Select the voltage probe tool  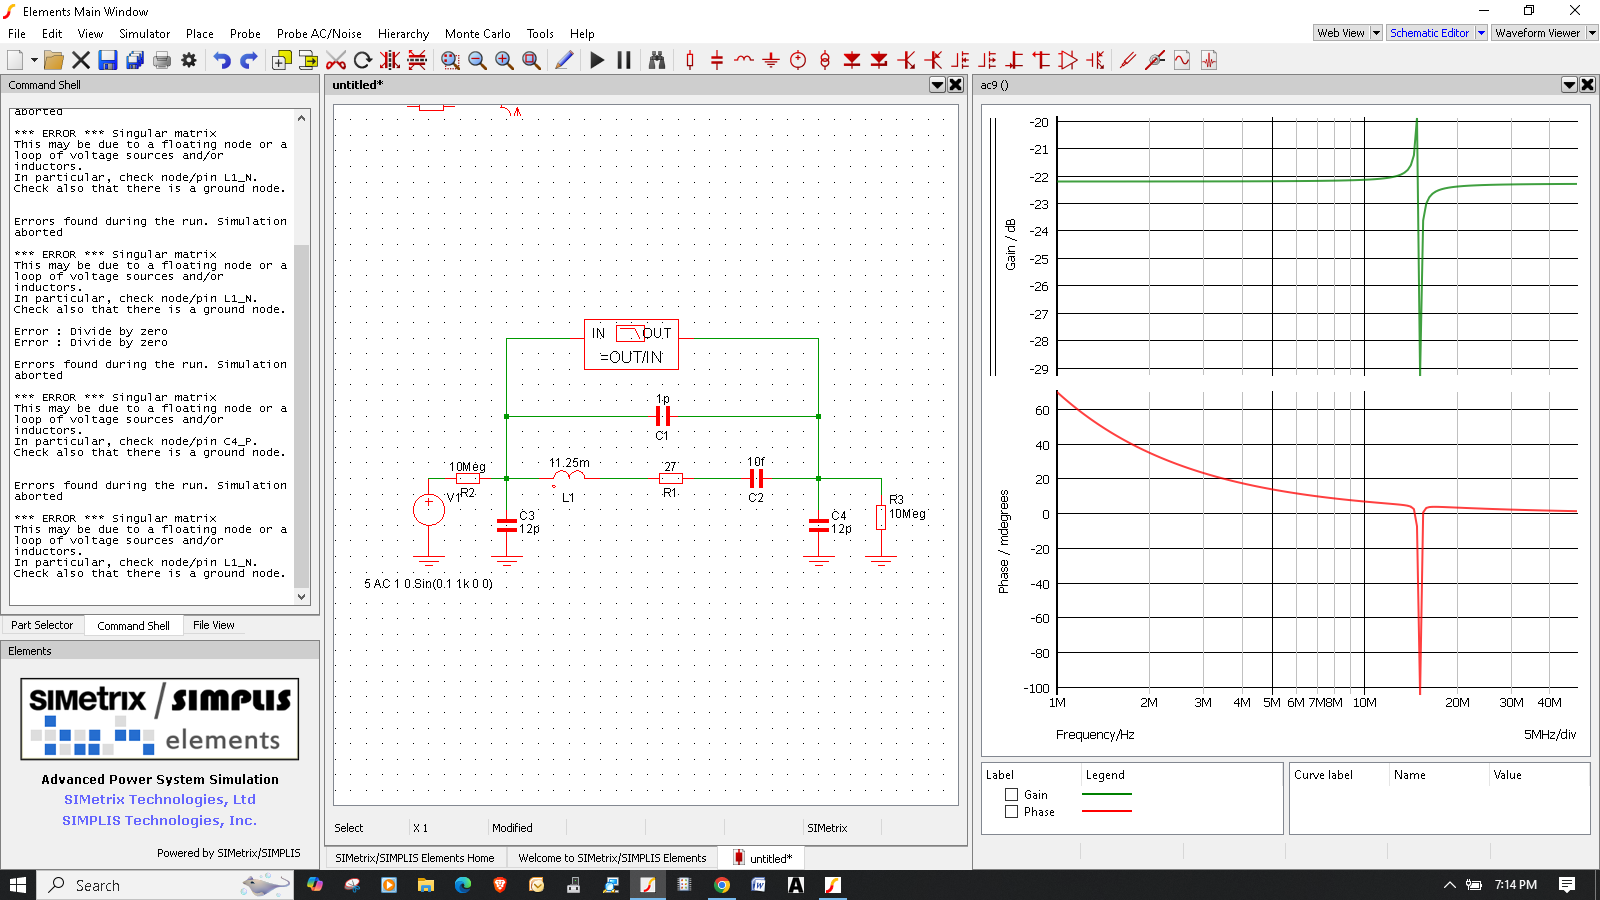pyautogui.click(x=1128, y=60)
